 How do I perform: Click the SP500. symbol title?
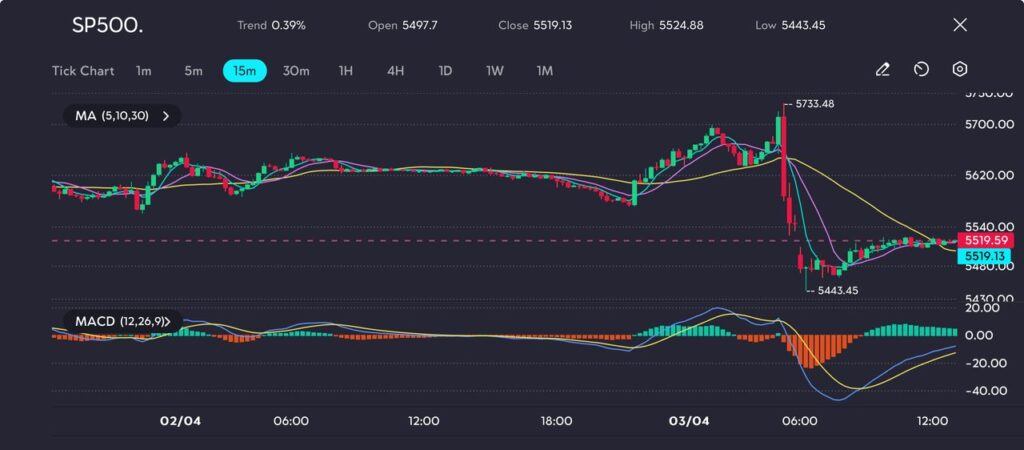click(x=107, y=25)
